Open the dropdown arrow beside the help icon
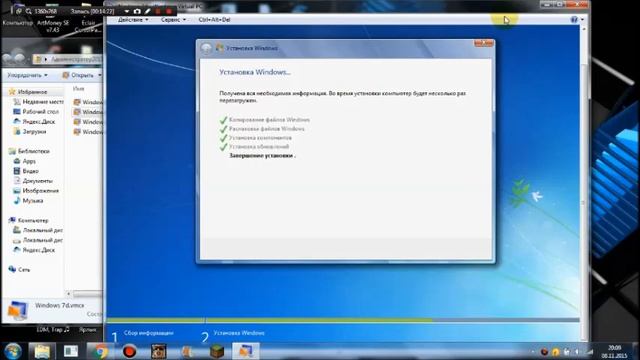The height and width of the screenshot is (360, 640). (582, 20)
